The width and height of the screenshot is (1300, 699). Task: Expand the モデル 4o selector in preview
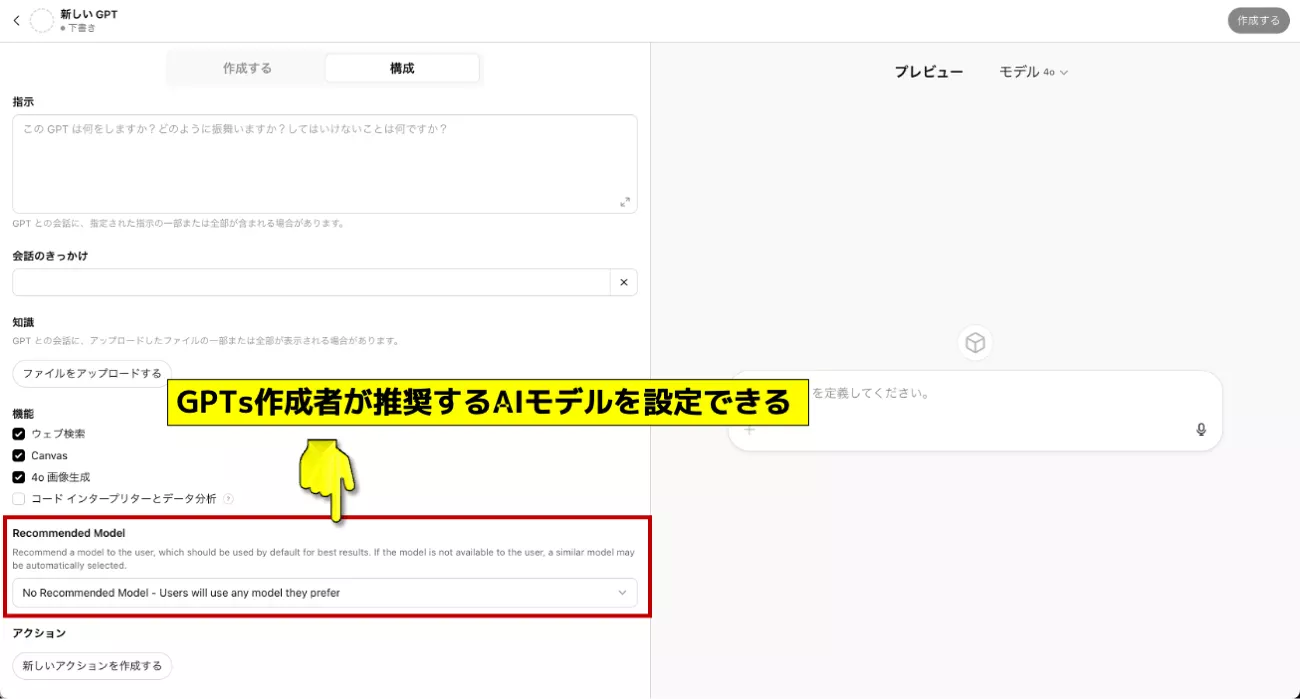pyautogui.click(x=1034, y=72)
